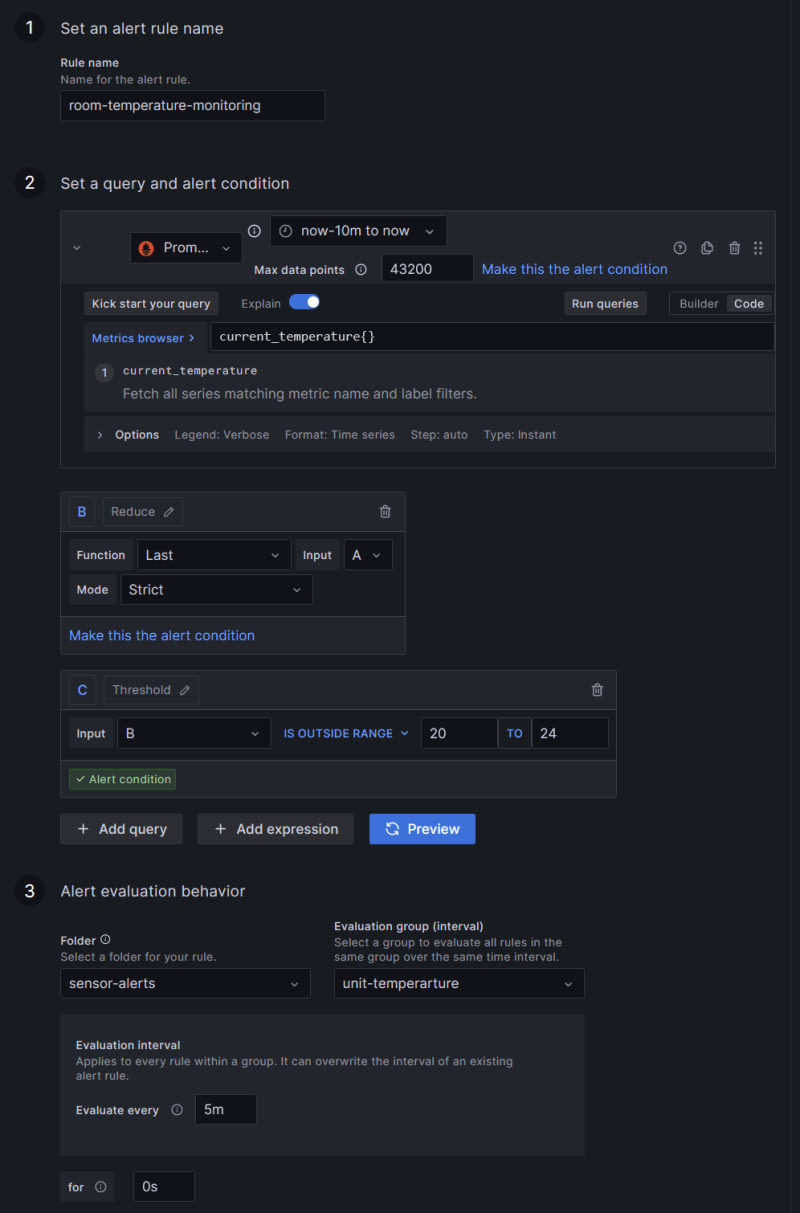Open the IS OUTSIDE RANGE condition dropdown
Screen dimensions: 800x1213
pos(346,733)
